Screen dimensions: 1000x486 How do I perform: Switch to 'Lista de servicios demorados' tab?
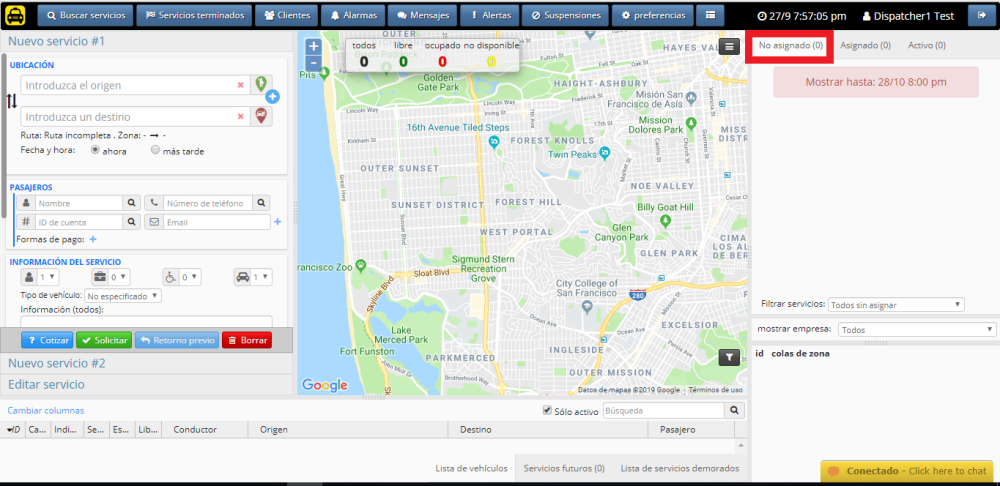click(680, 468)
